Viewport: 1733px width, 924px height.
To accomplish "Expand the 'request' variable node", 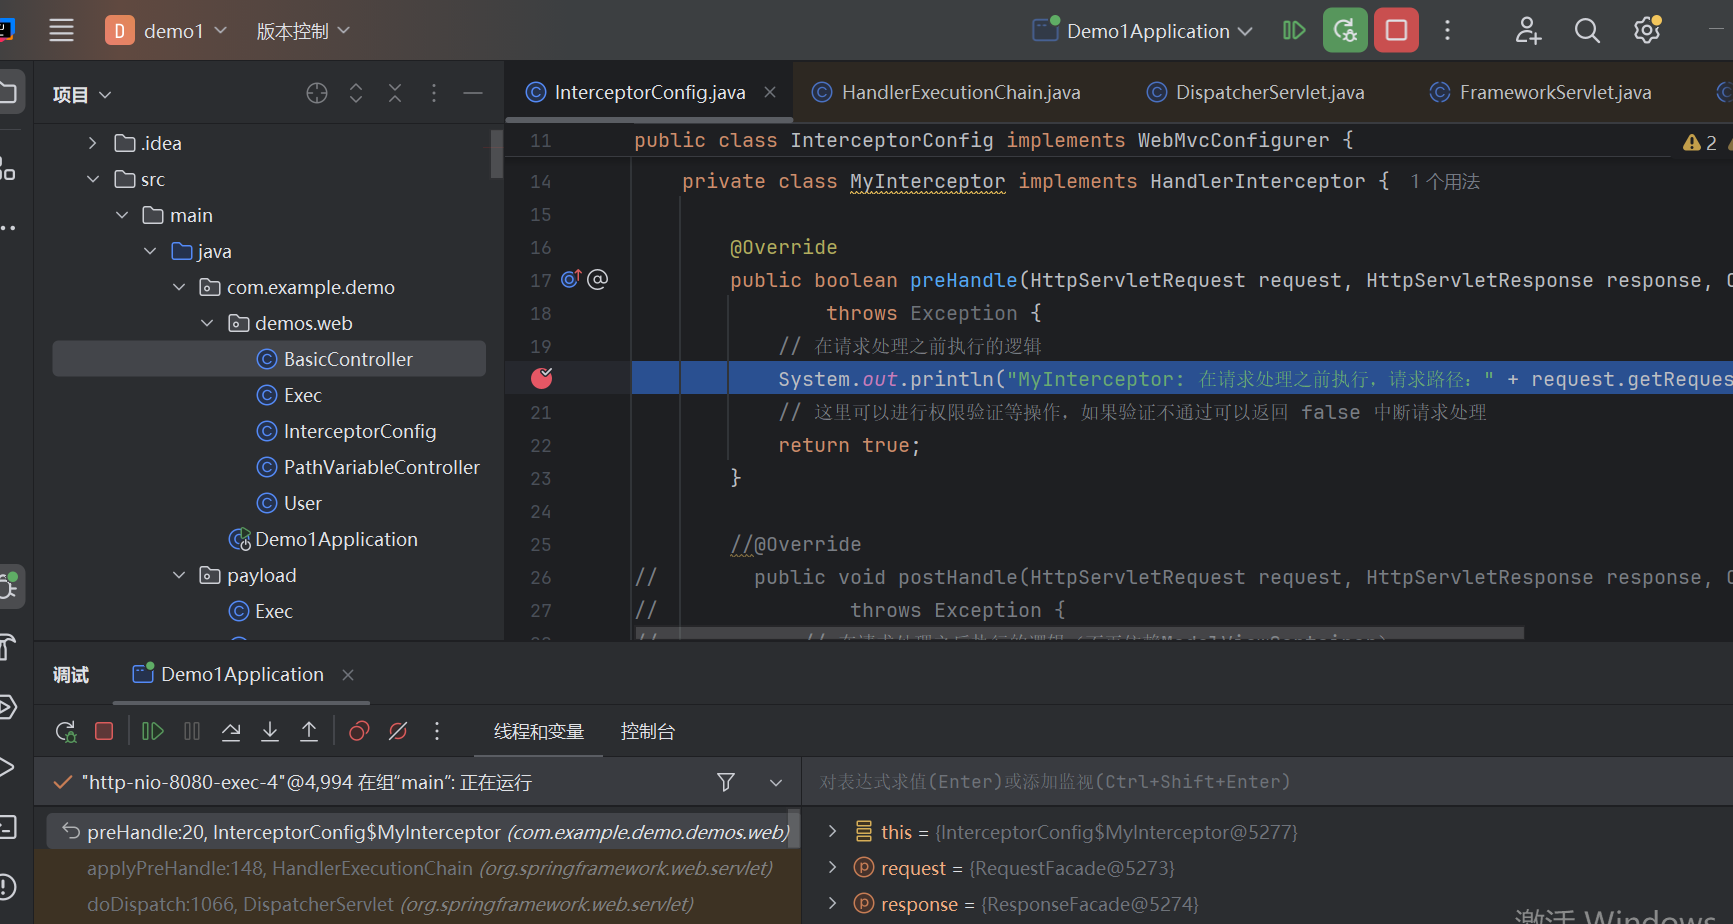I will tap(832, 868).
